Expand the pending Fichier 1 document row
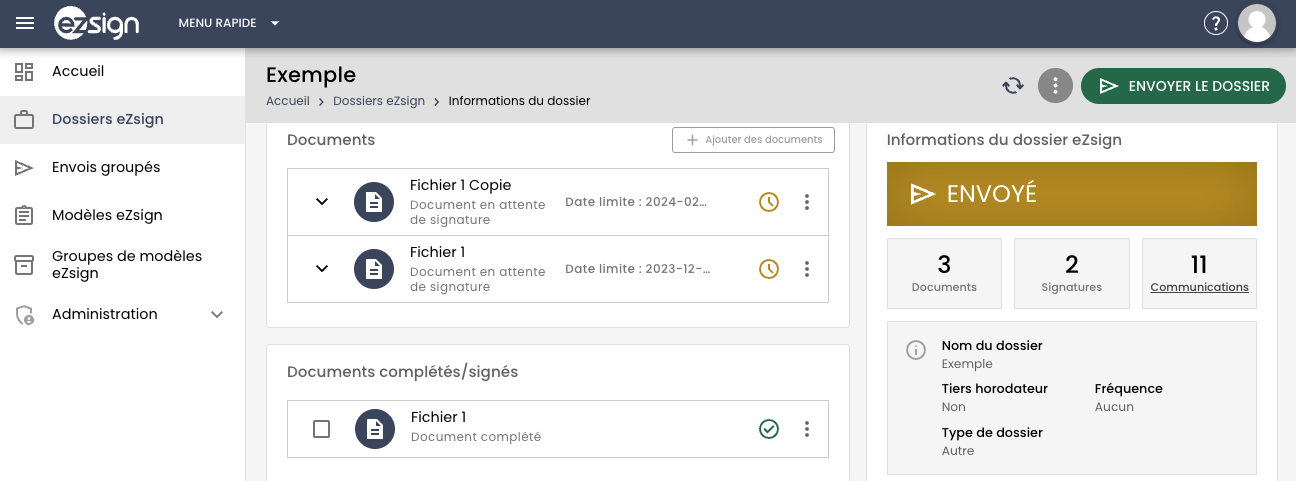This screenshot has width=1296, height=481. coord(322,268)
